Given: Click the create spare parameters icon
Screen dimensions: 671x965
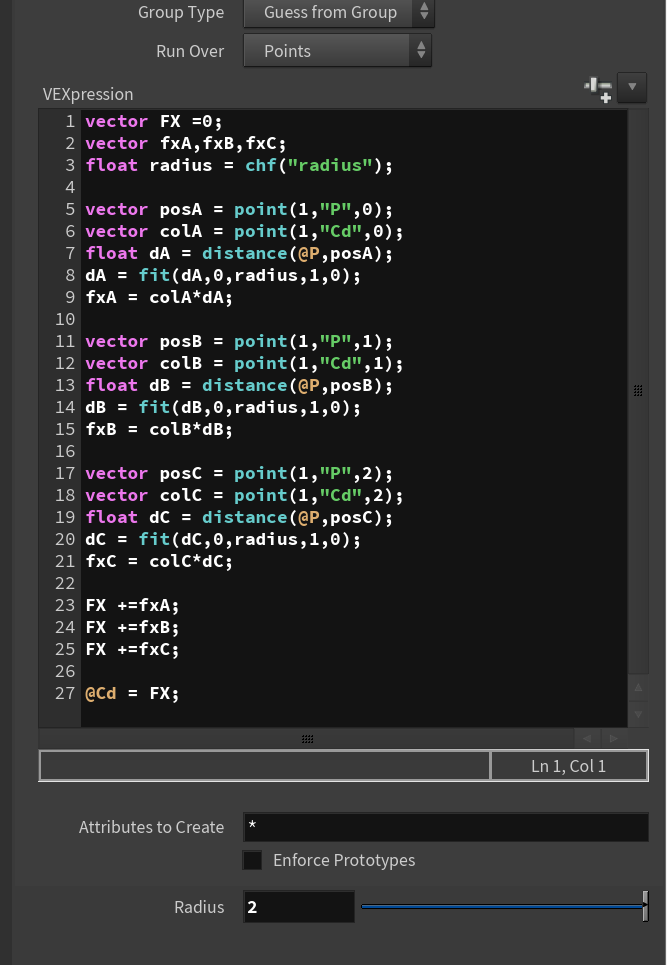Looking at the screenshot, I should click(x=598, y=89).
